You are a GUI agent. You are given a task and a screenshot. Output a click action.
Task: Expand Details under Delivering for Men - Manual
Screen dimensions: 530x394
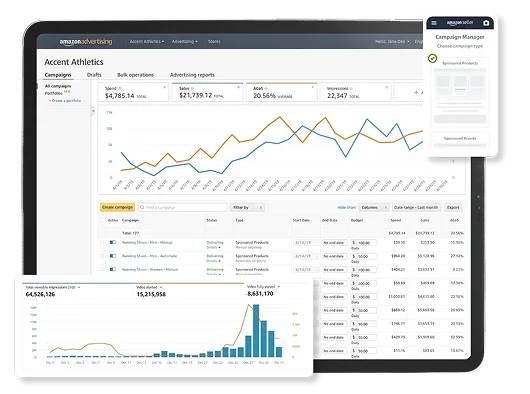click(214, 248)
